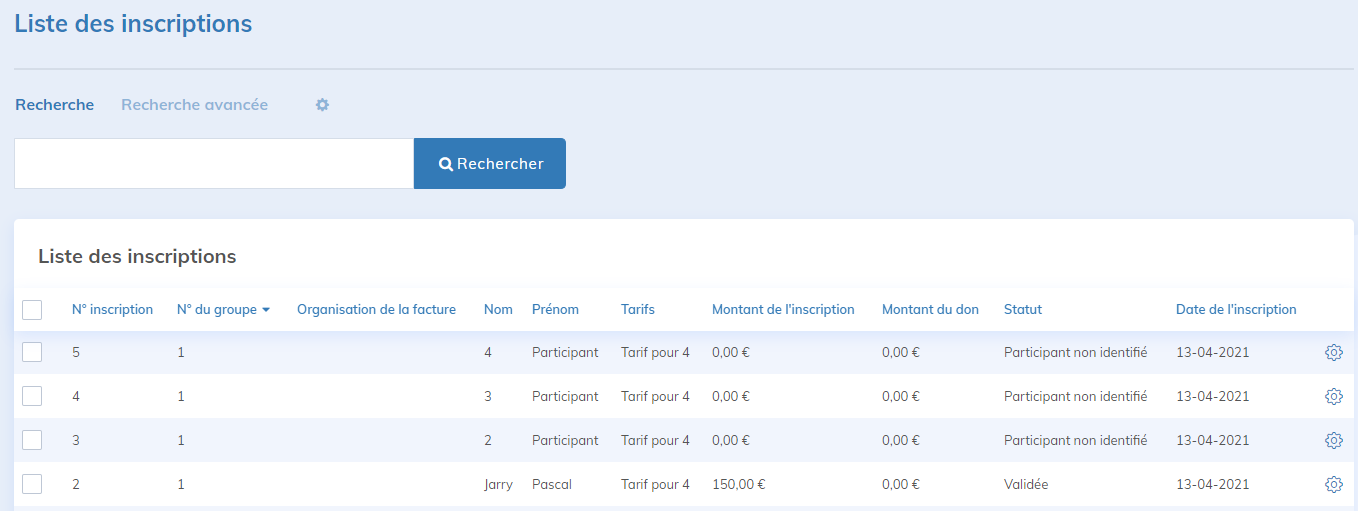Open the Recherche avancée tab
1358x511 pixels.
[x=194, y=105]
